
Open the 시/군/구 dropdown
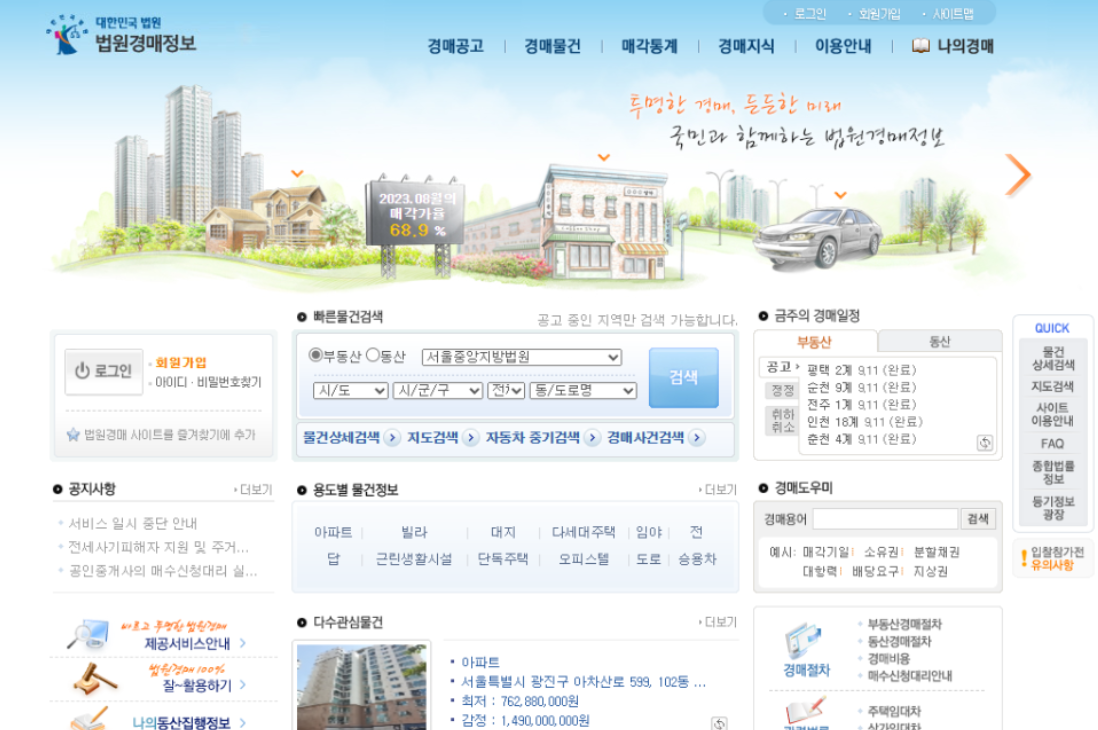point(438,391)
